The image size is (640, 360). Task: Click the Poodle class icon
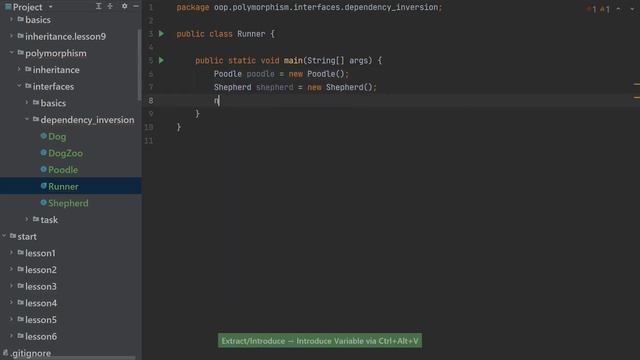44,169
